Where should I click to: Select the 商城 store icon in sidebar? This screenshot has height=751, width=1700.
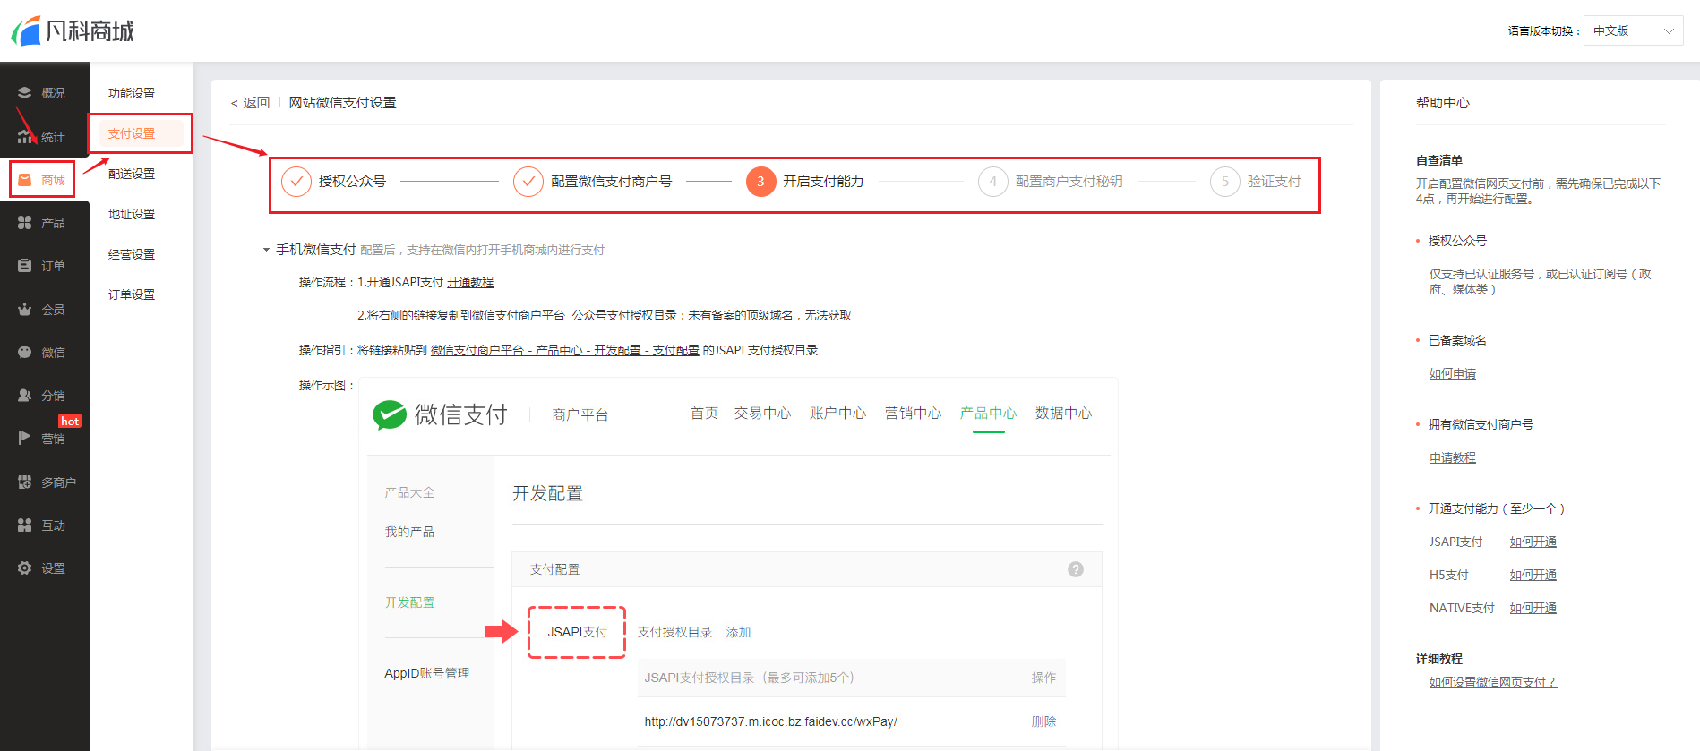(x=25, y=180)
